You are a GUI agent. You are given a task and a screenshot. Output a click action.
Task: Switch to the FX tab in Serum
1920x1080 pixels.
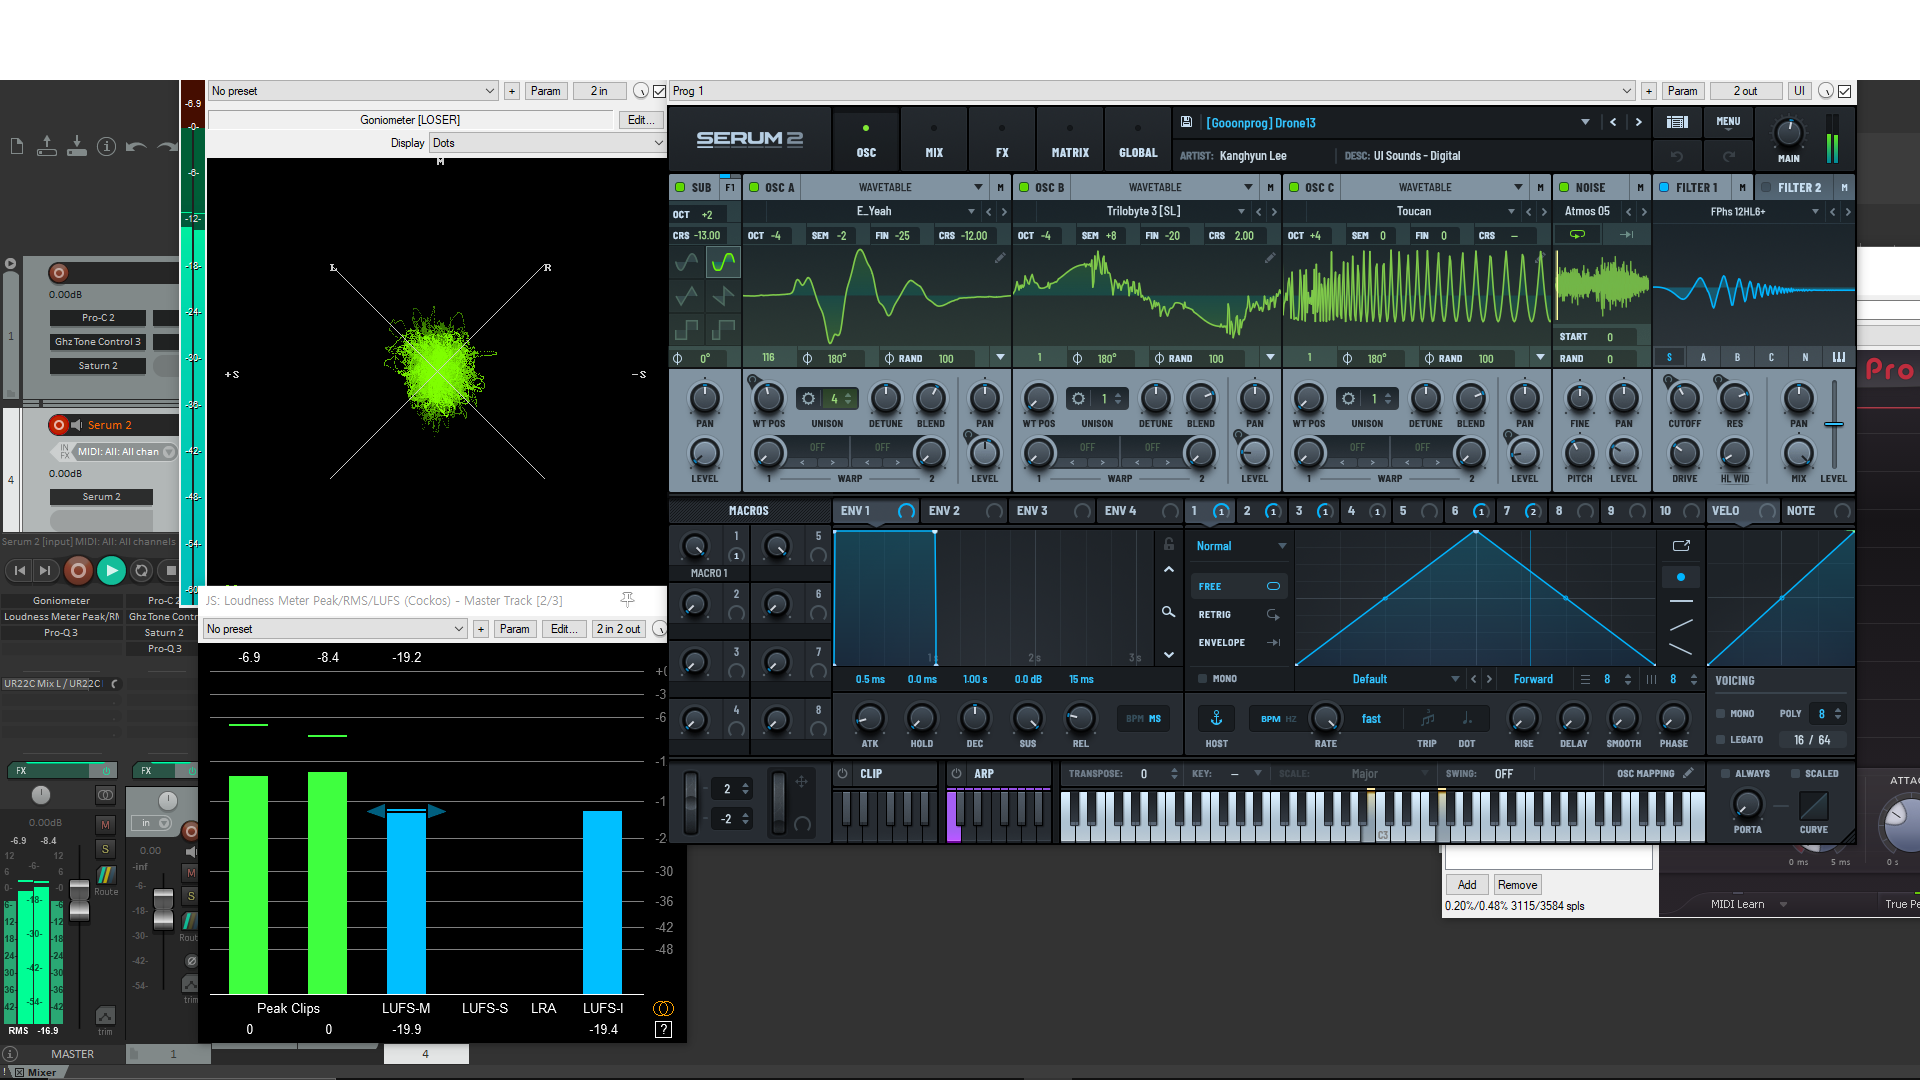click(x=1002, y=139)
